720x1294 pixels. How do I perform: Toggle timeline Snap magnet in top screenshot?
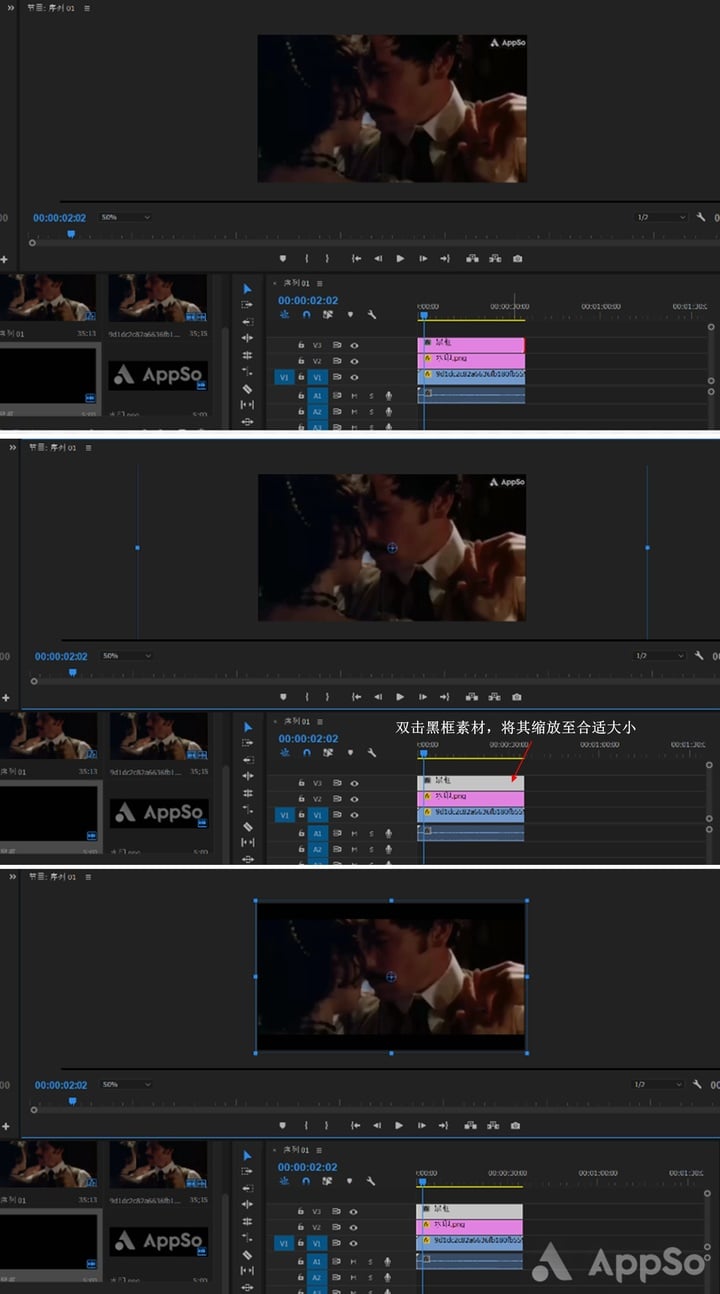[x=306, y=315]
